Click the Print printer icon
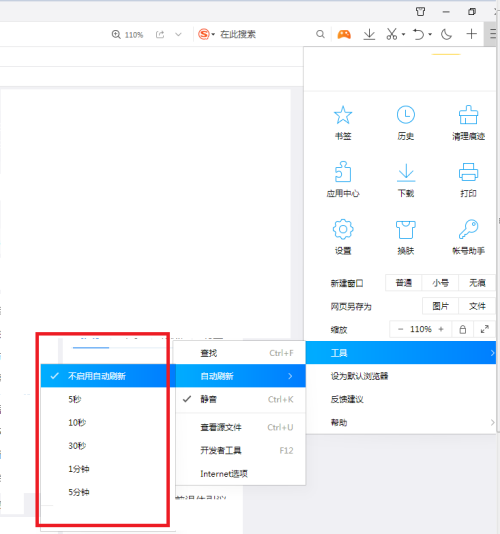This screenshot has height=534, width=500. point(468,172)
